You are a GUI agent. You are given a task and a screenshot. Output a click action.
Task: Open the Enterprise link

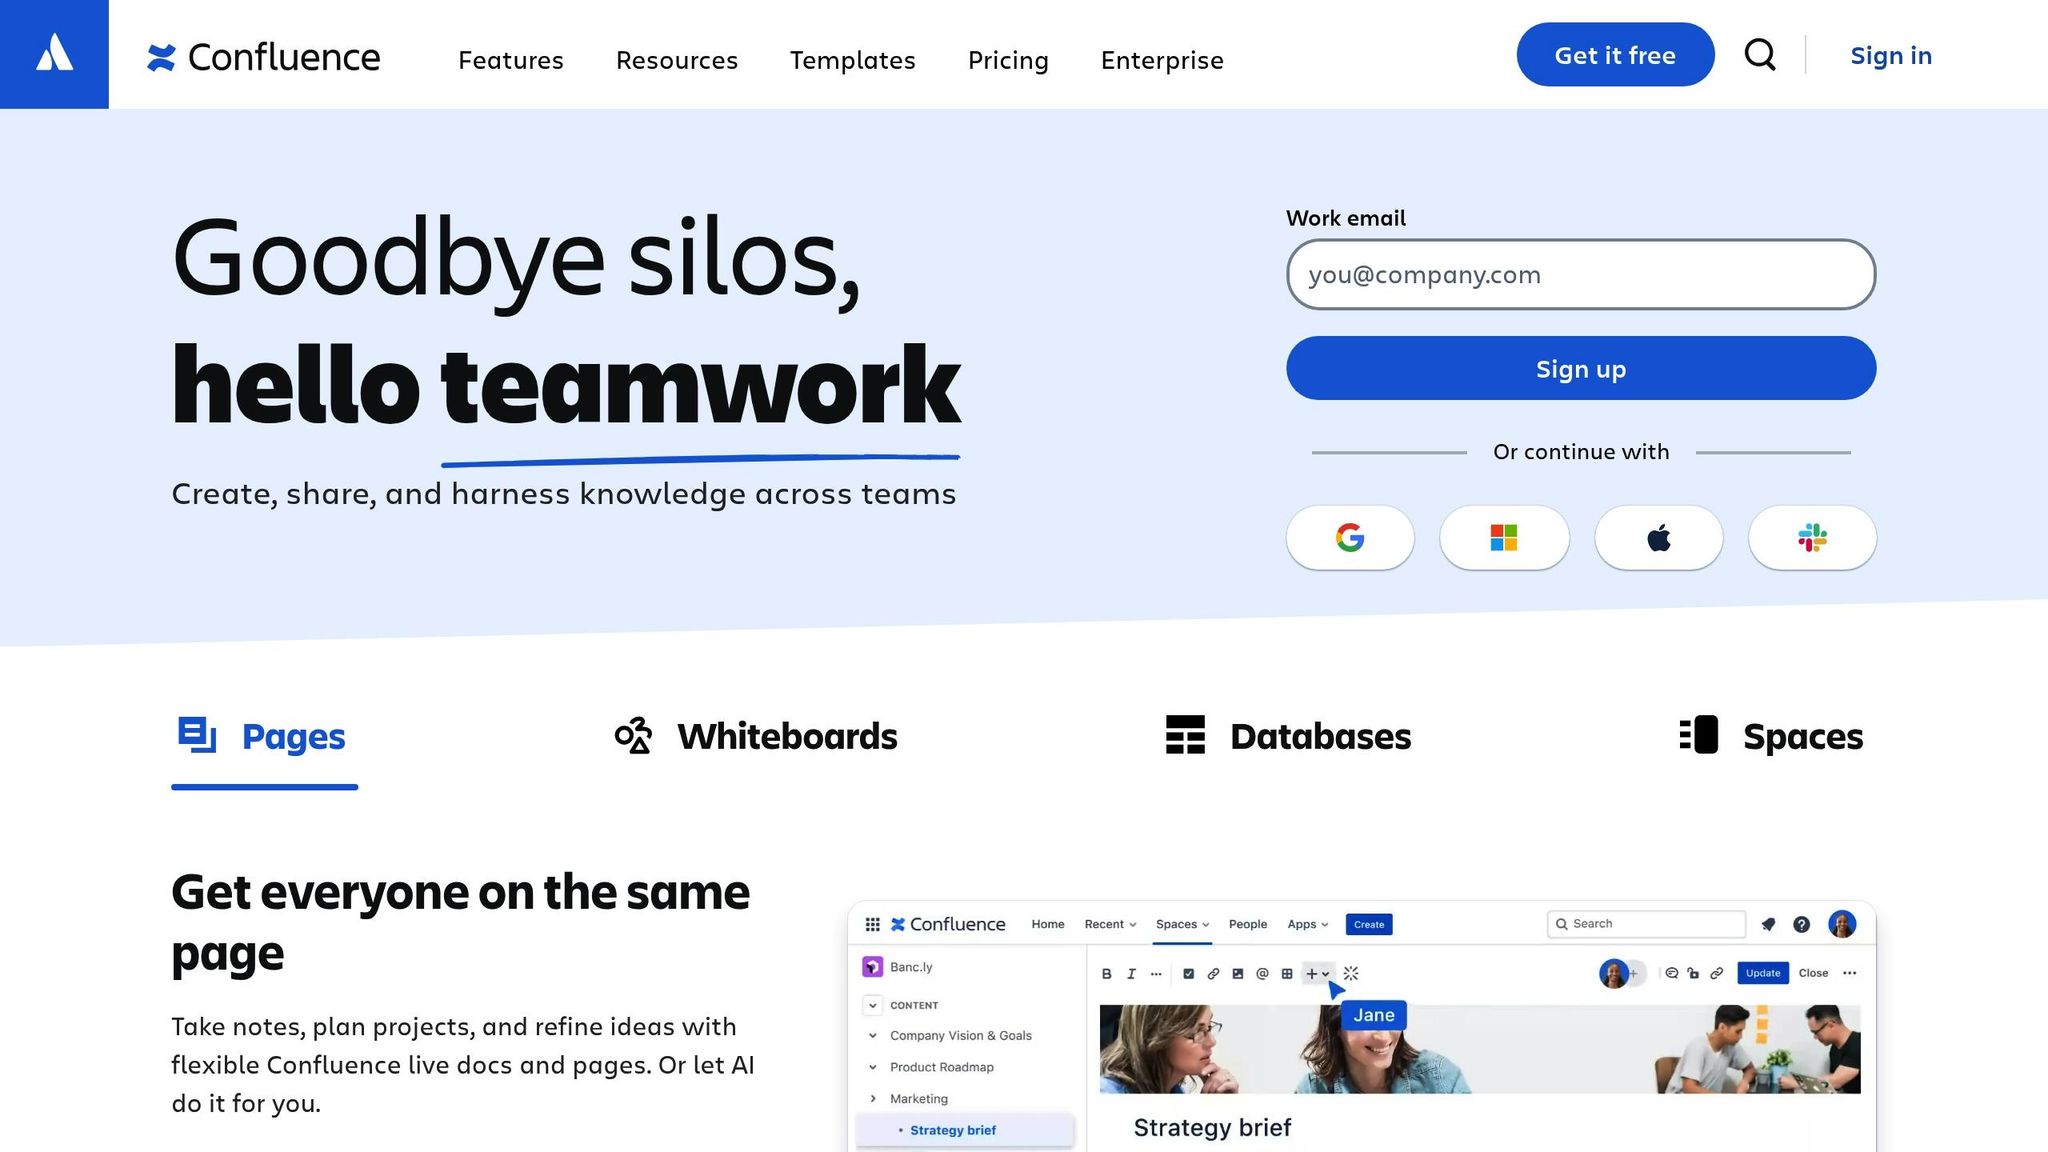(1162, 60)
